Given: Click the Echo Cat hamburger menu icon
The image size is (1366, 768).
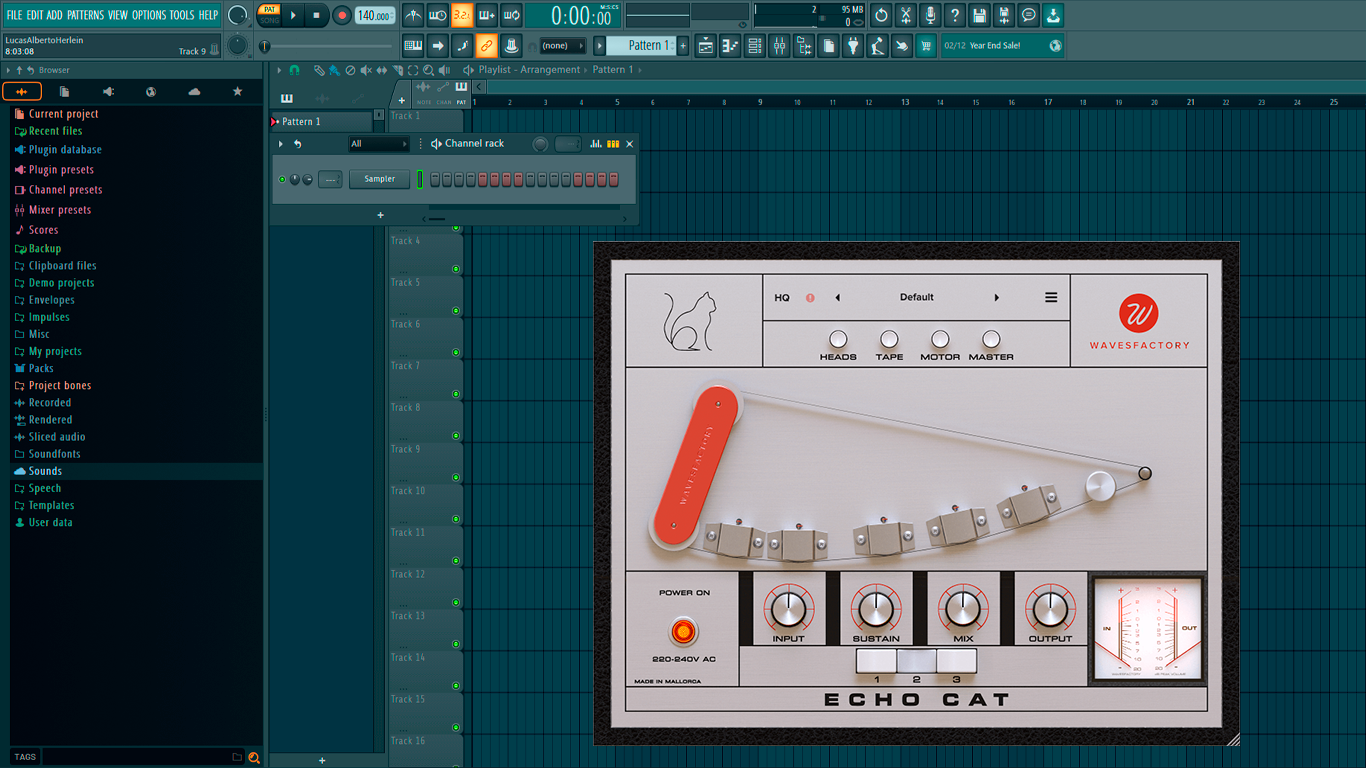Looking at the screenshot, I should pos(1051,297).
